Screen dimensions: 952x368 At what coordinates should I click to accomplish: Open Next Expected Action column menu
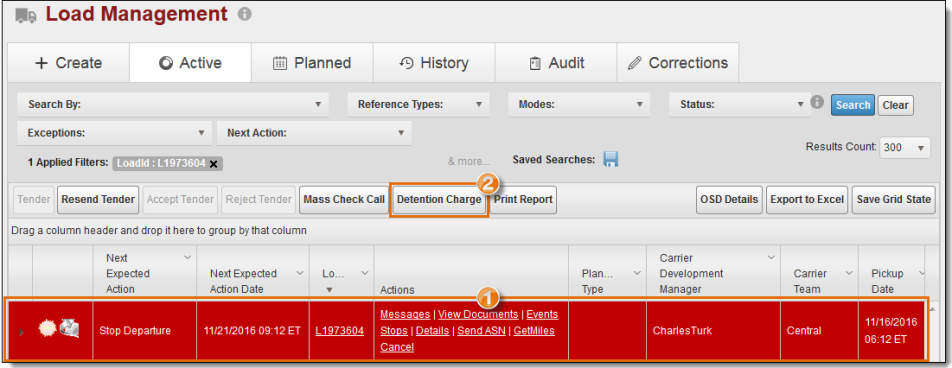point(187,257)
